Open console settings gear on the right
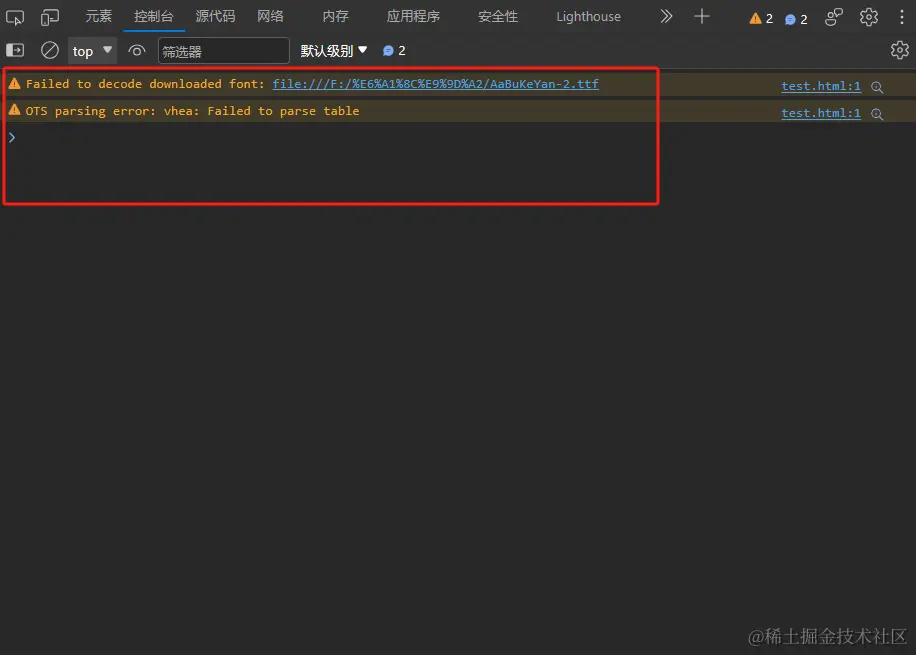The image size is (916, 655). 900,50
